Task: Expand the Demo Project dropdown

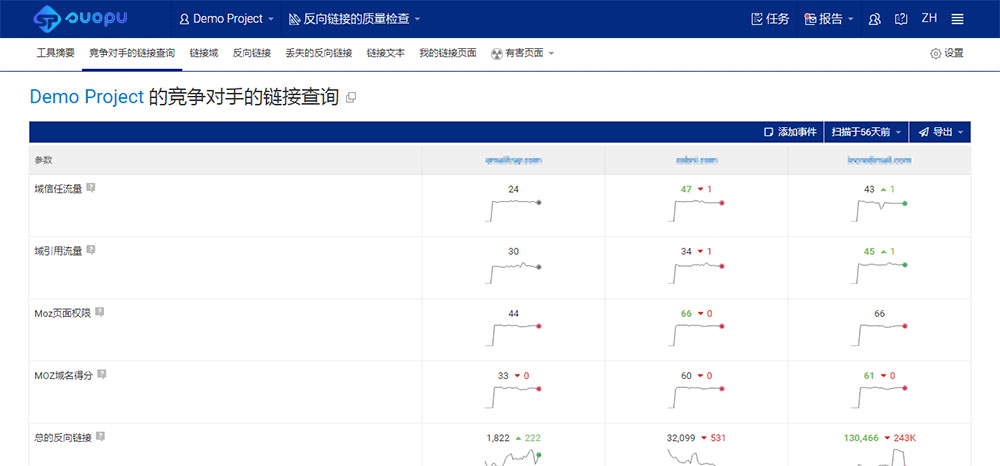Action: pos(226,19)
